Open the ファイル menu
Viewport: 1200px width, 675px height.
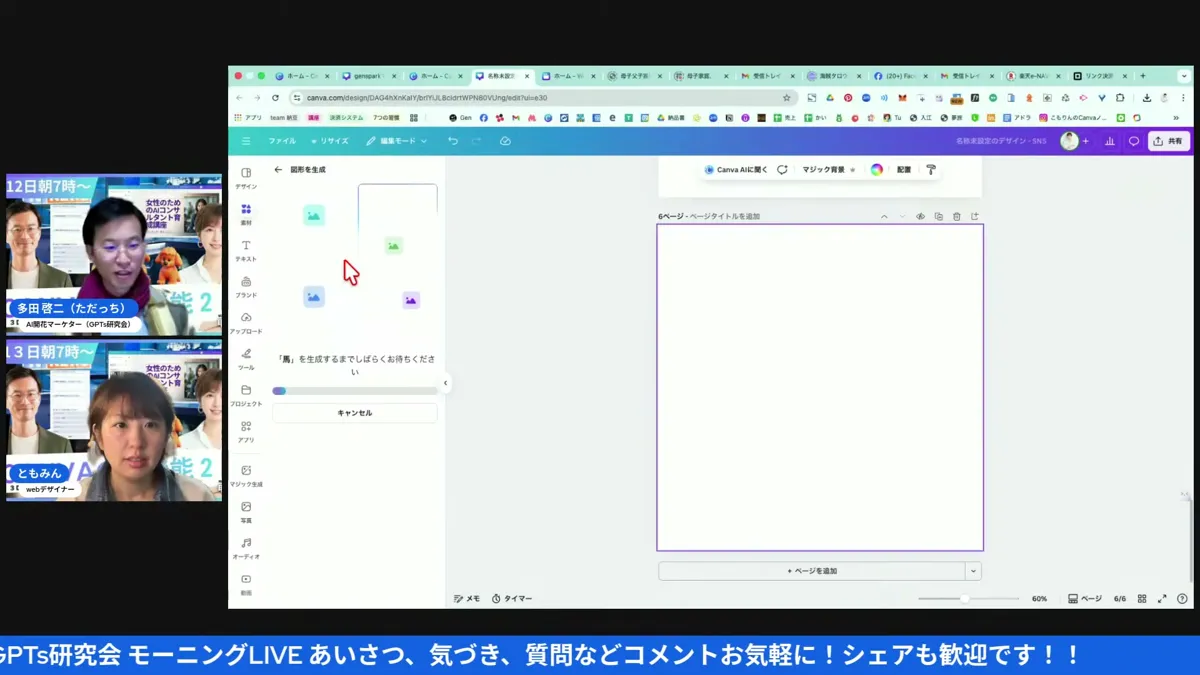[x=282, y=141]
